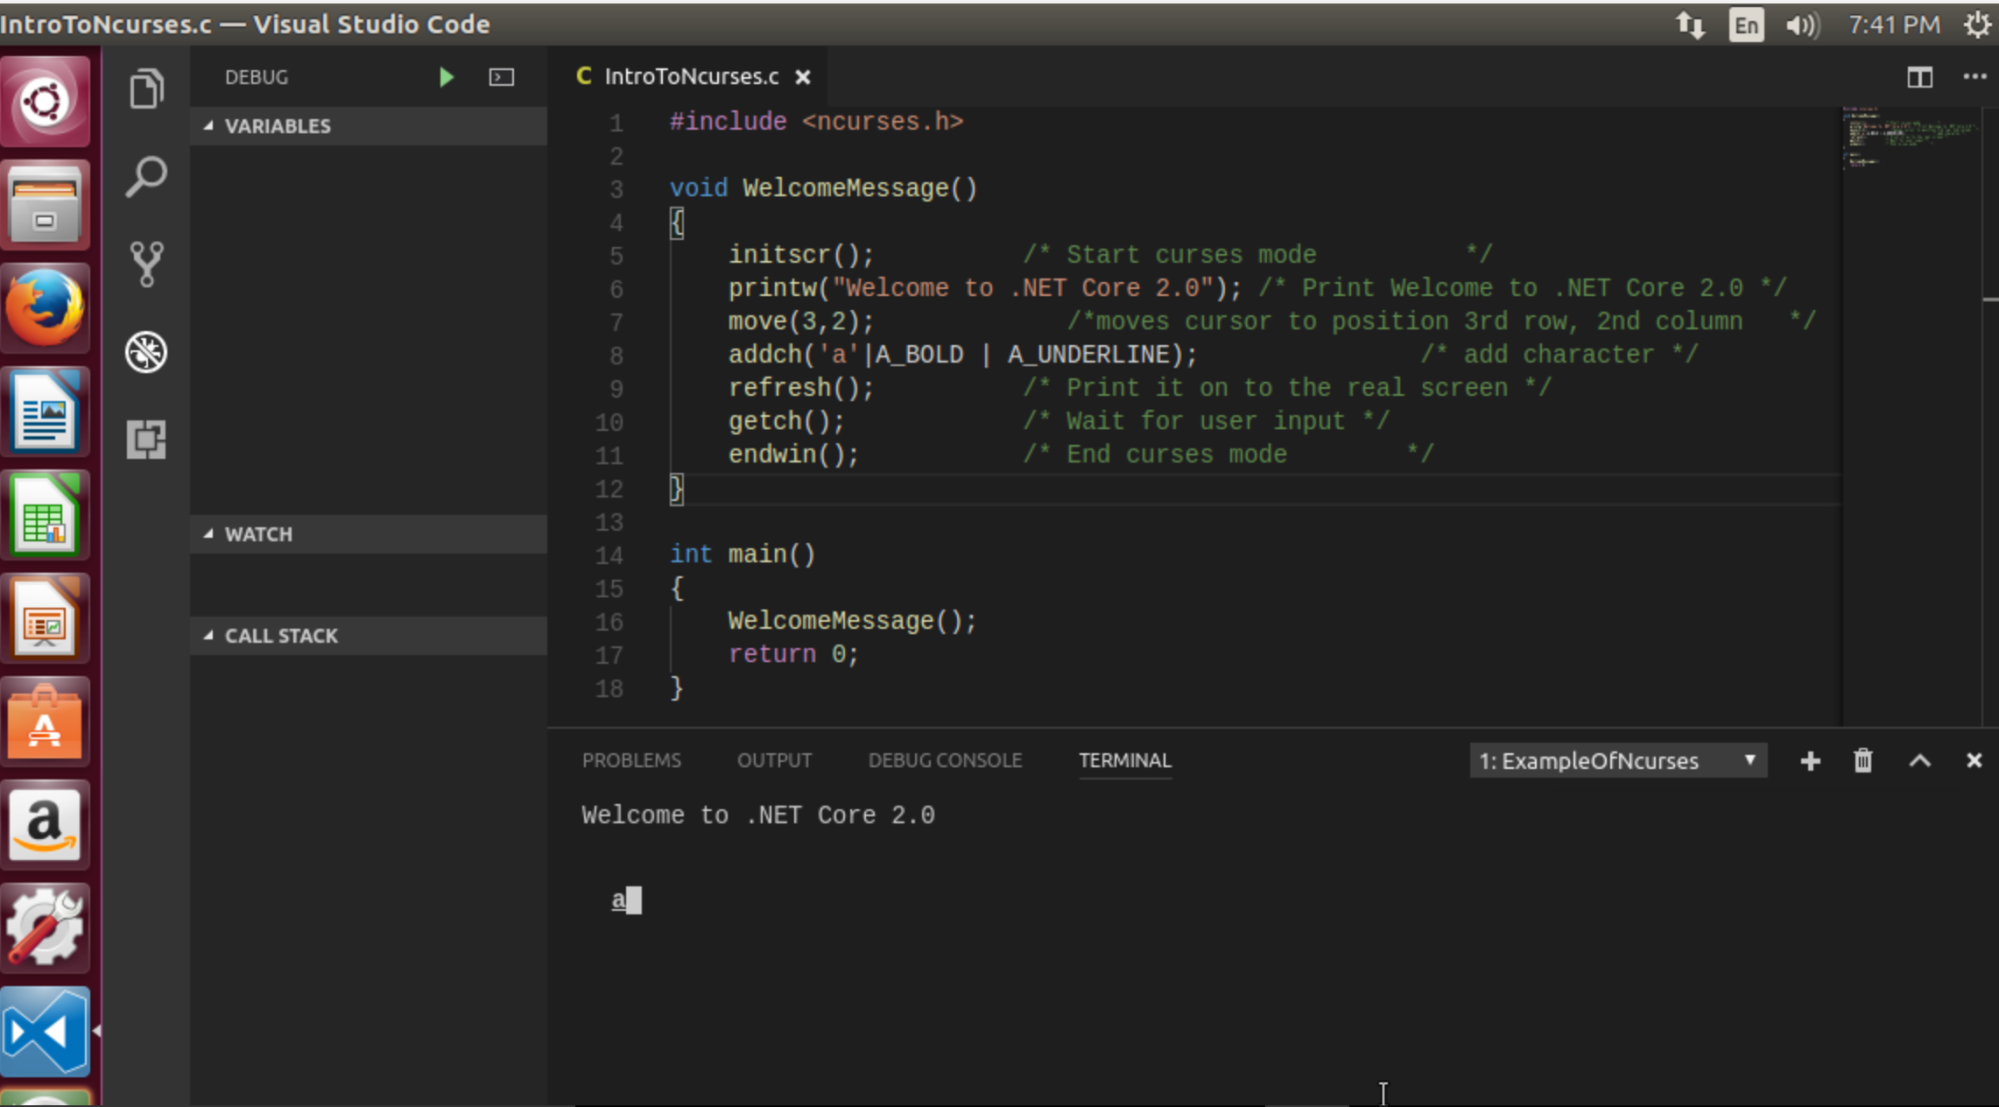Viewport: 1999px width, 1107px height.
Task: Open the Search view in activity bar
Action: [146, 177]
